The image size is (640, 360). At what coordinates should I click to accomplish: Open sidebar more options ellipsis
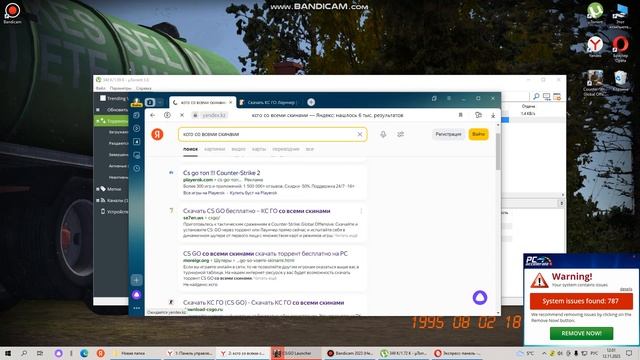[x=137, y=308]
